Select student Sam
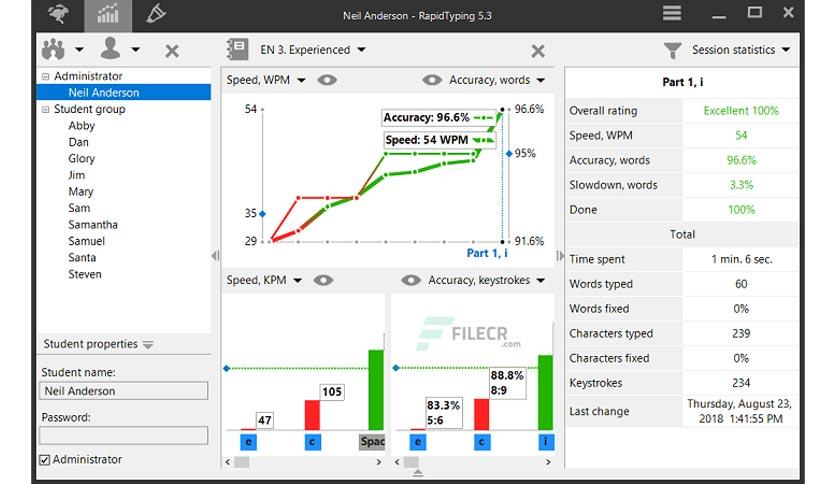Screen dimensions: 836x484 [x=79, y=208]
